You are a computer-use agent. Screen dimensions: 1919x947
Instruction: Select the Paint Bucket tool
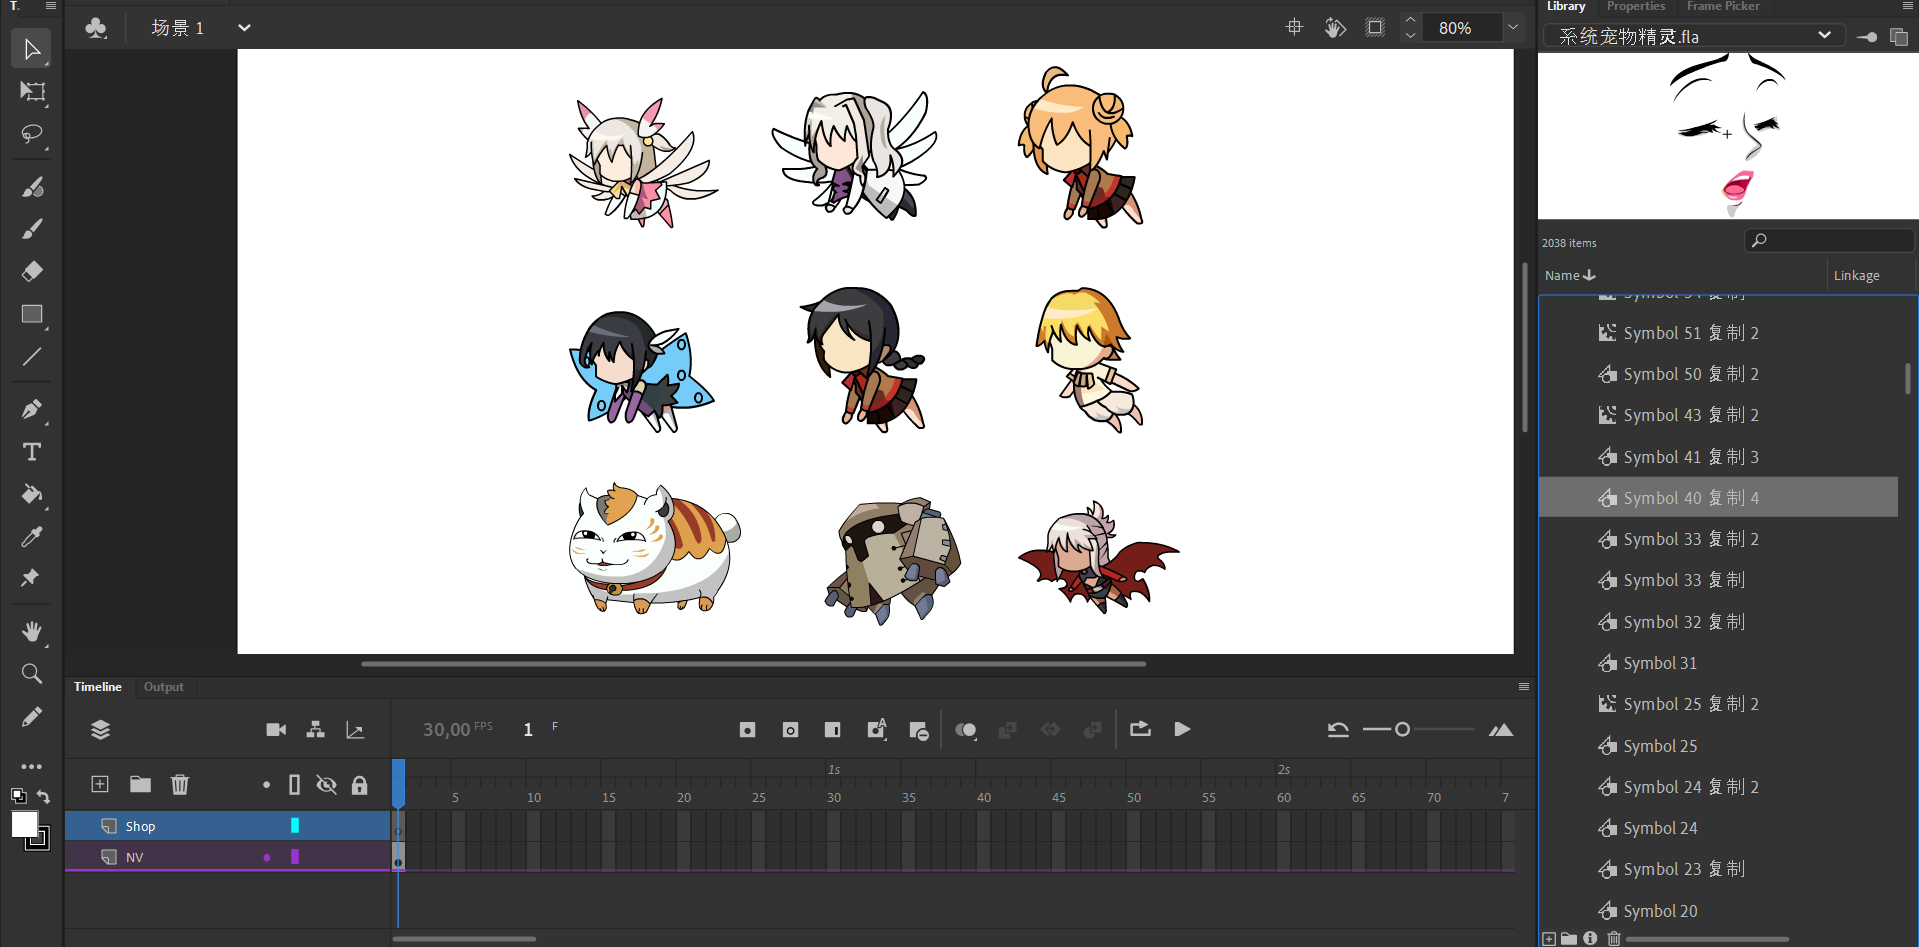pyautogui.click(x=32, y=494)
